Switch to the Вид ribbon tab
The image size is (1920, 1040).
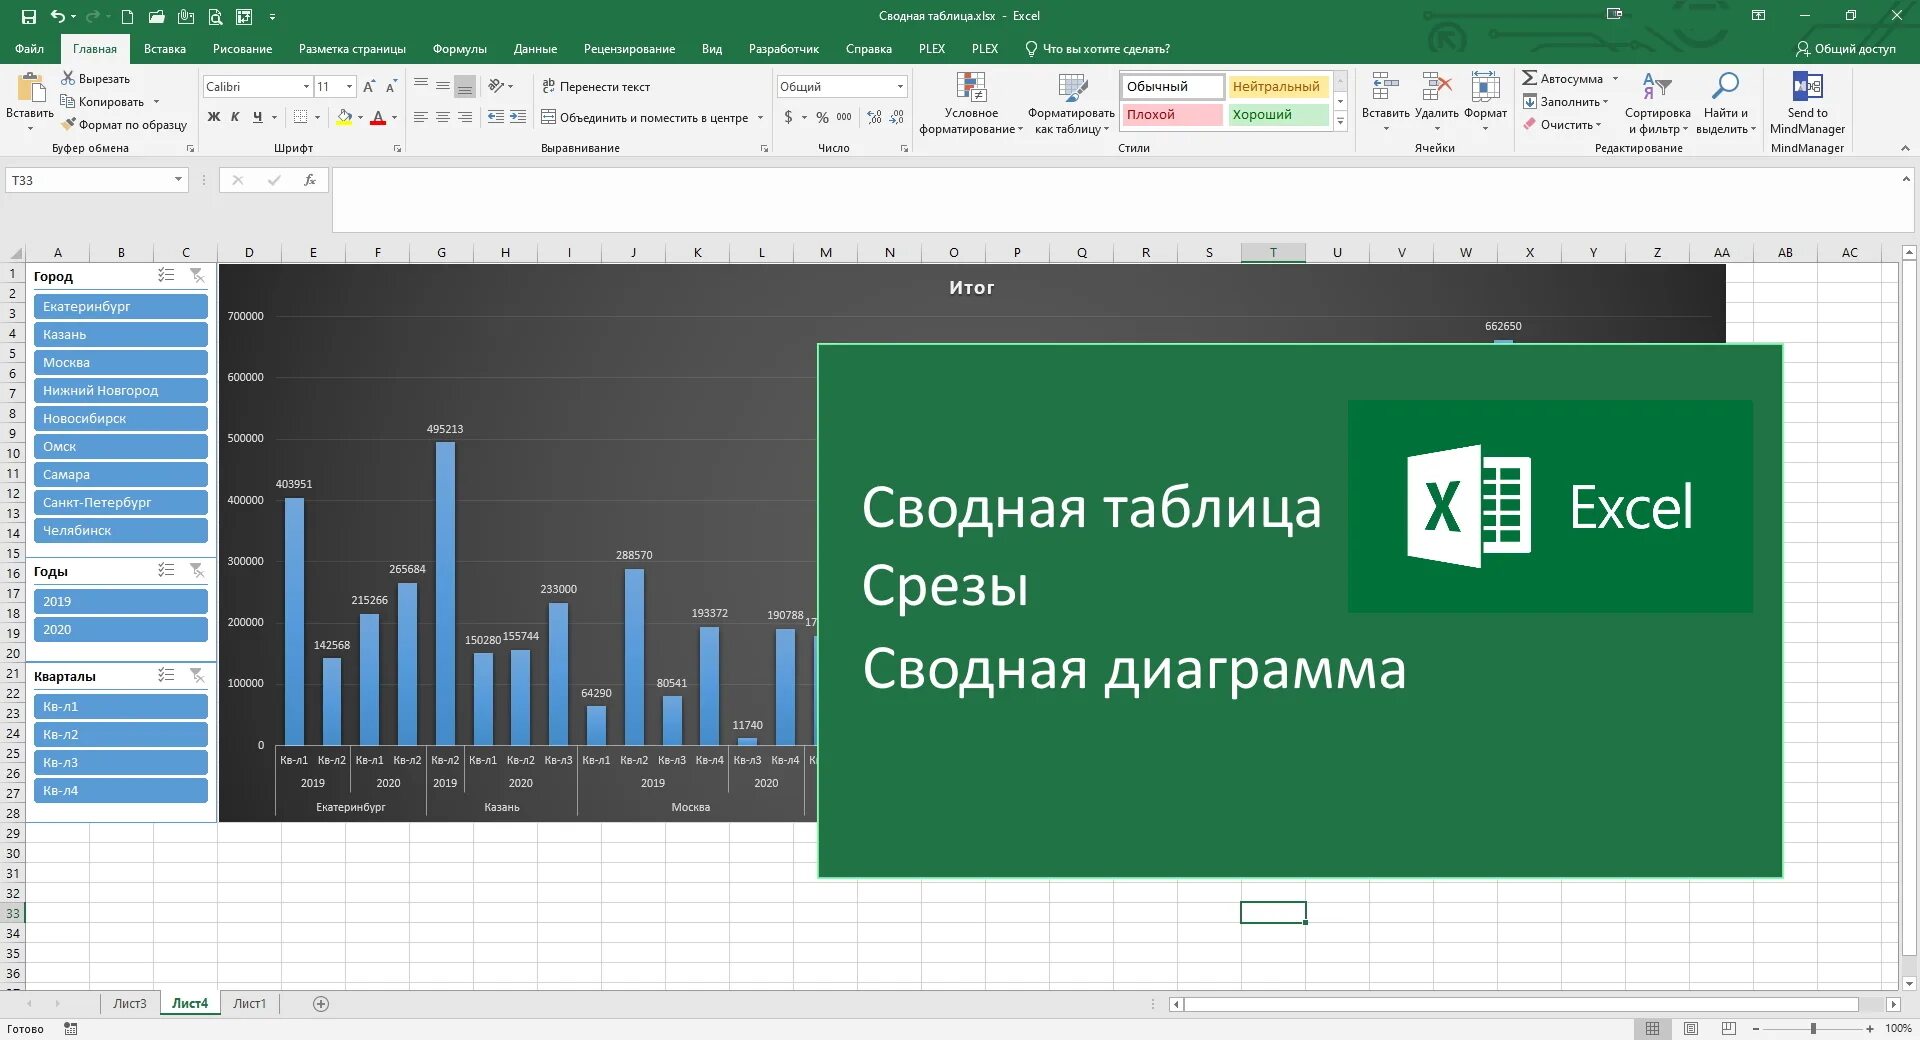[x=711, y=49]
